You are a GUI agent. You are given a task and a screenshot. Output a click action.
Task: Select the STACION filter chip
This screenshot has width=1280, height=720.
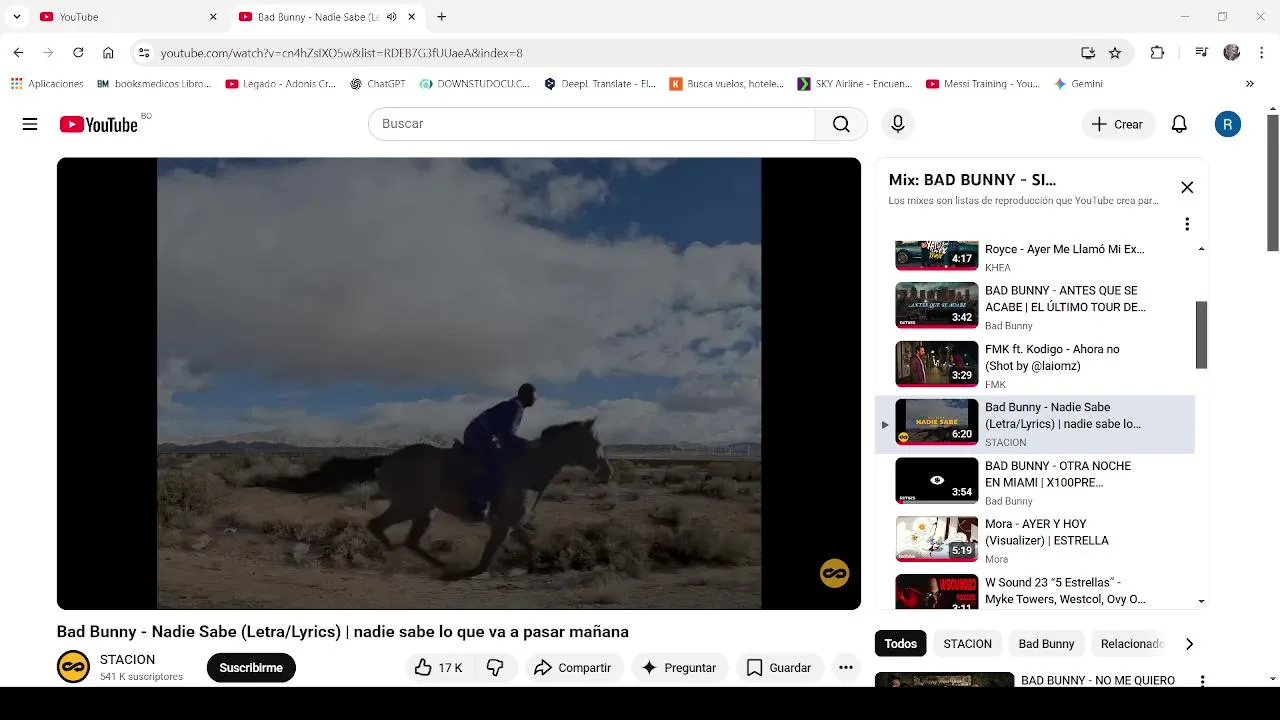967,644
